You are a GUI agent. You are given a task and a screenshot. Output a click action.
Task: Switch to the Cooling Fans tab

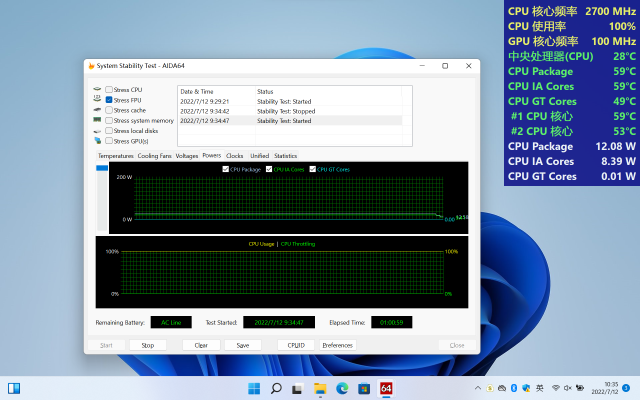[154, 156]
